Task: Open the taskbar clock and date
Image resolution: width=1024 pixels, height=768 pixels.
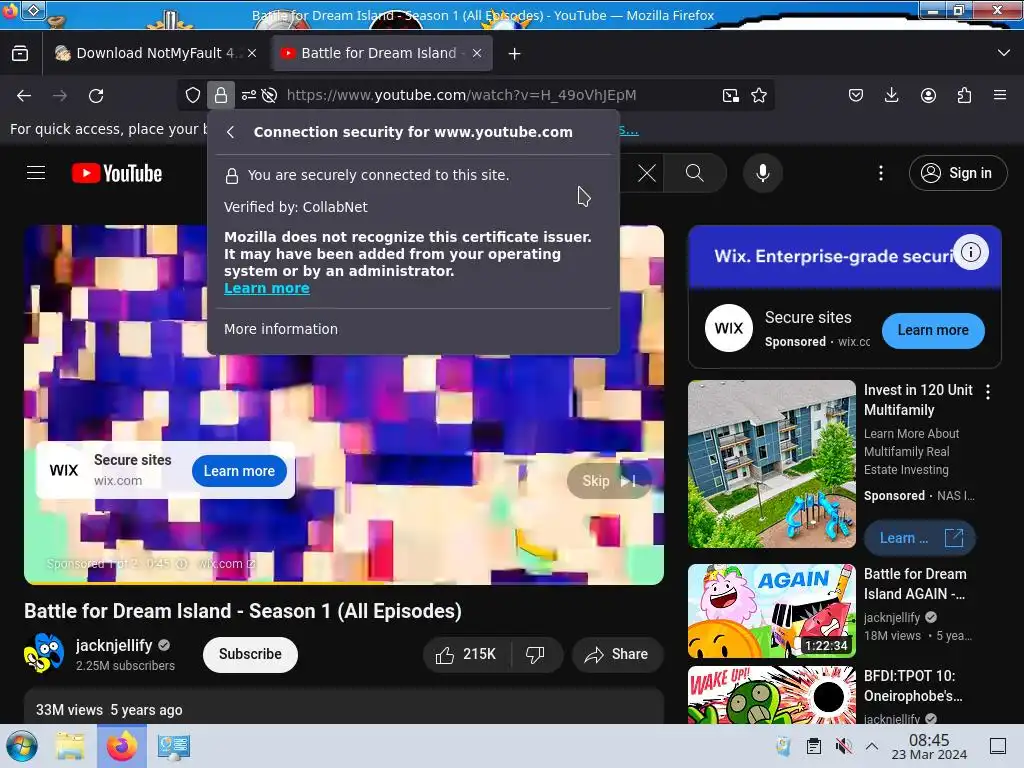Action: point(929,746)
